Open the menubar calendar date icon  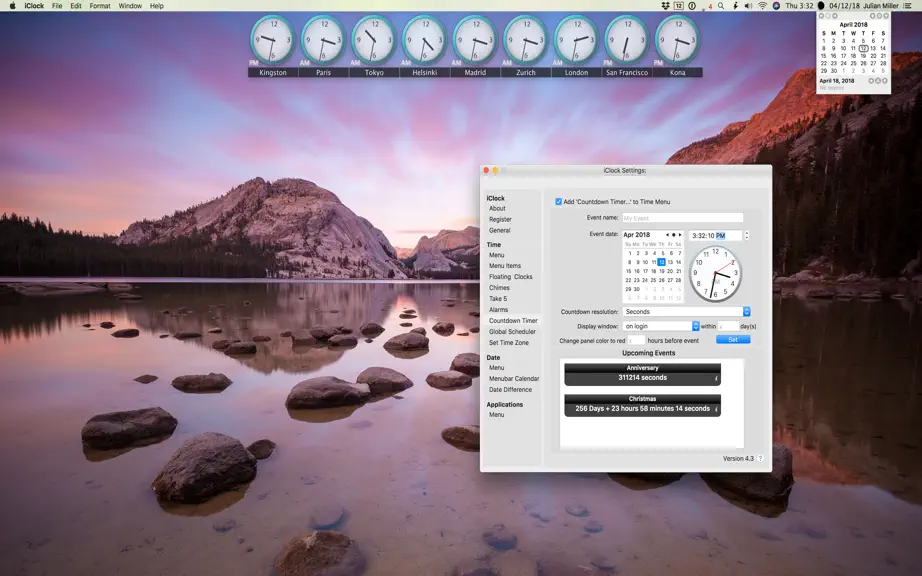pyautogui.click(x=679, y=6)
